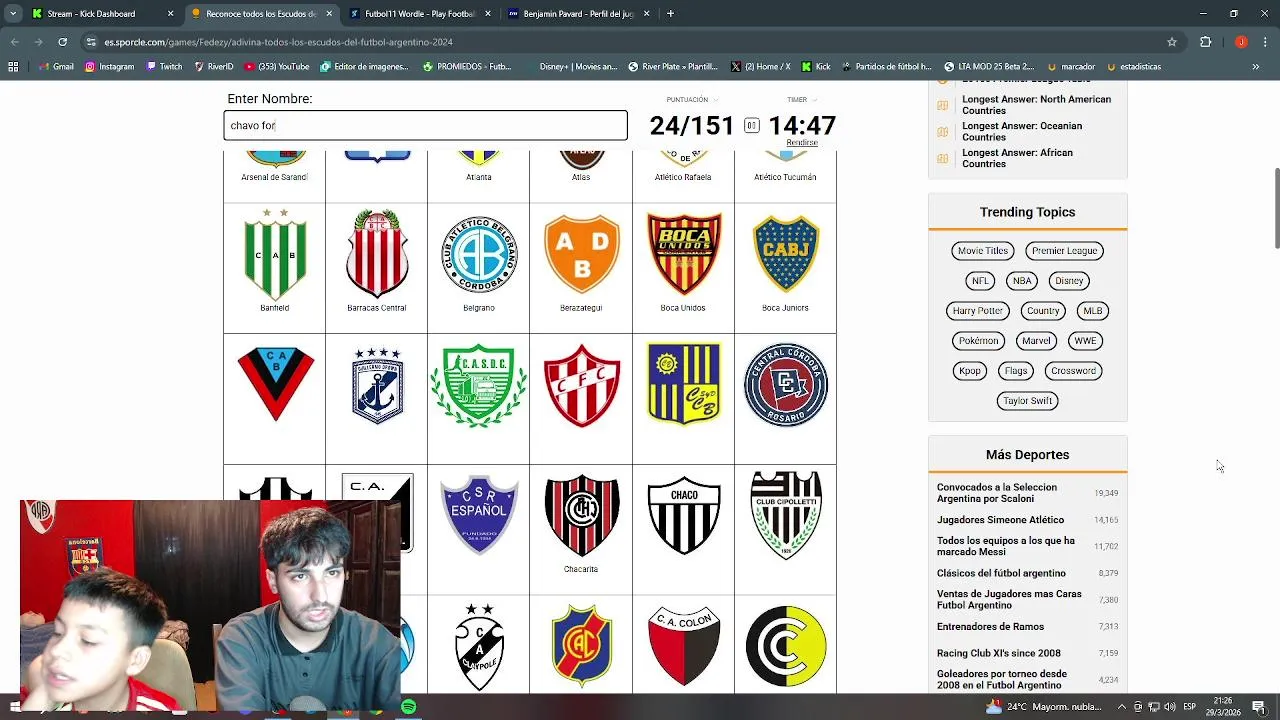
Task: Go back to the previous page
Action: 14,42
